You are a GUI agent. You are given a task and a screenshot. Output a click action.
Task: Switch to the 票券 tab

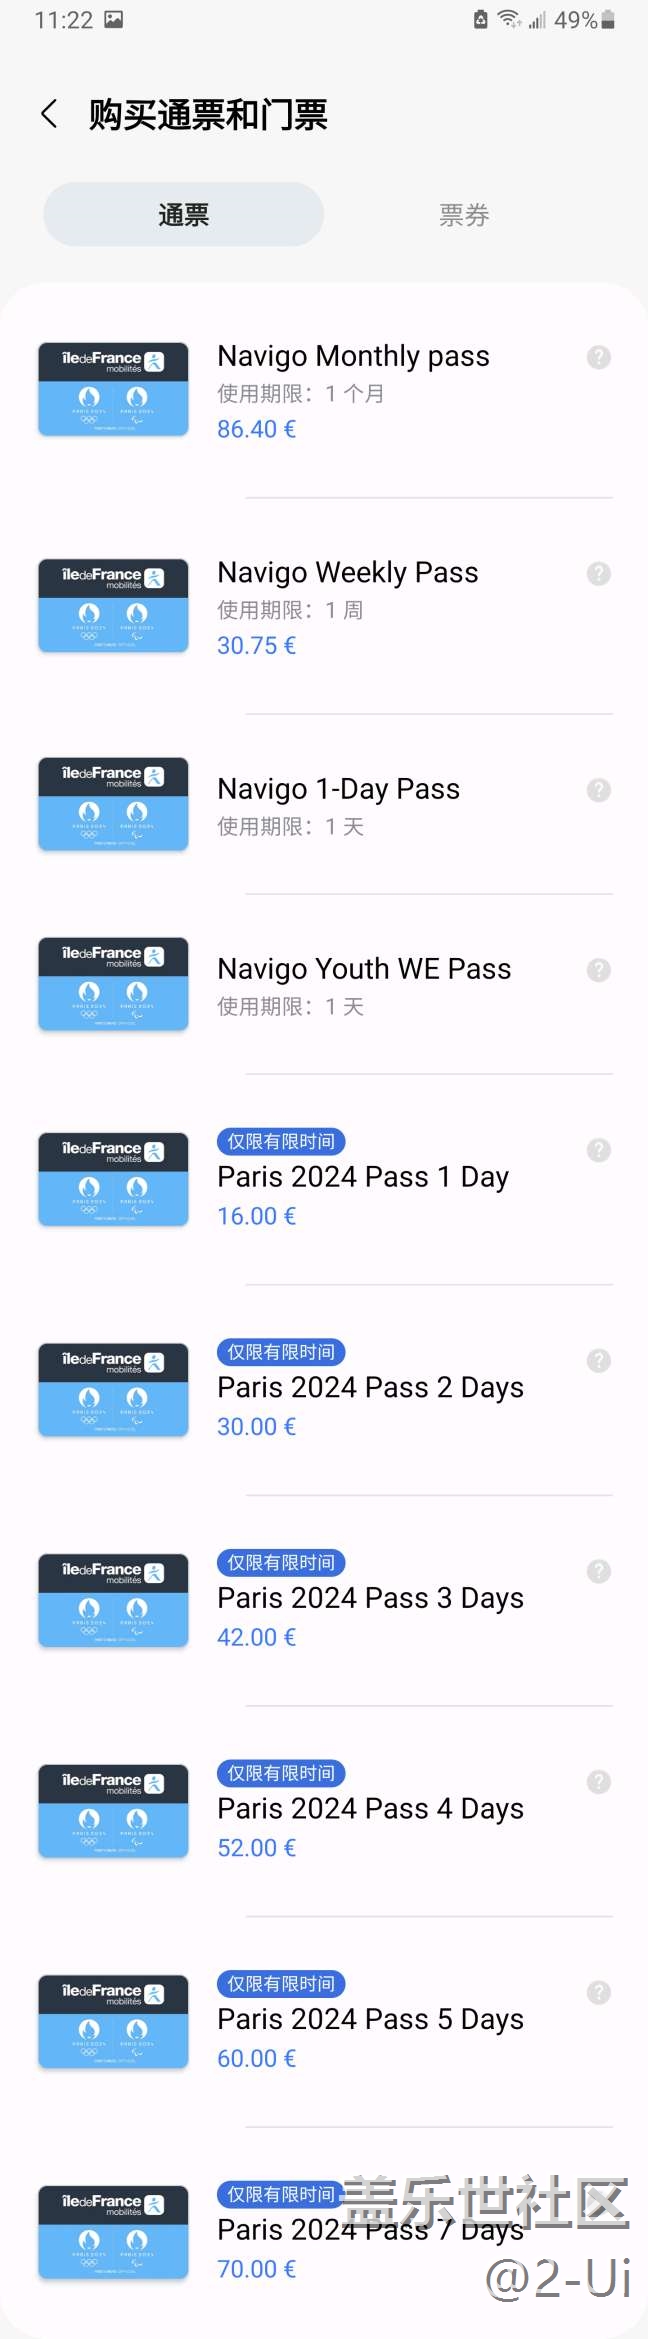[464, 215]
